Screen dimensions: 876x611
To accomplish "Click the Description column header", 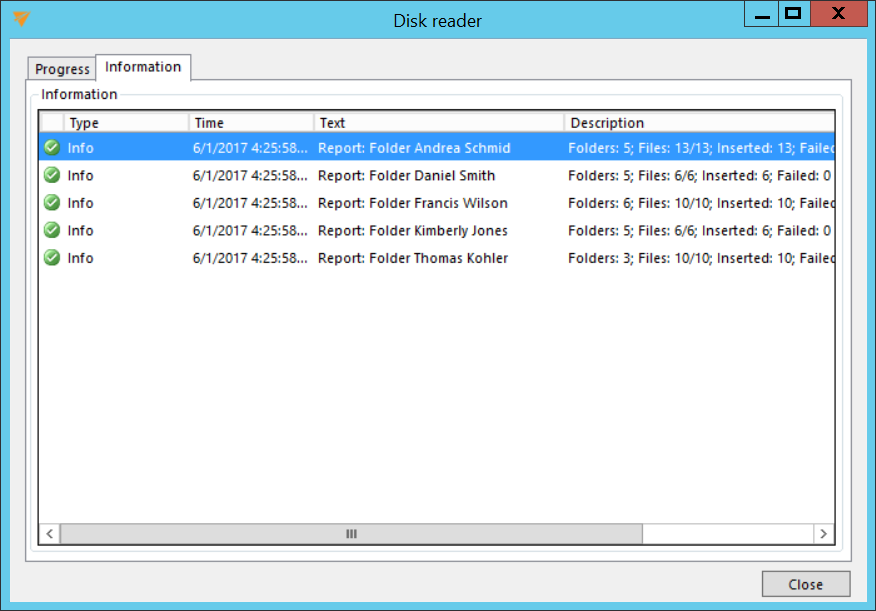I will point(698,123).
